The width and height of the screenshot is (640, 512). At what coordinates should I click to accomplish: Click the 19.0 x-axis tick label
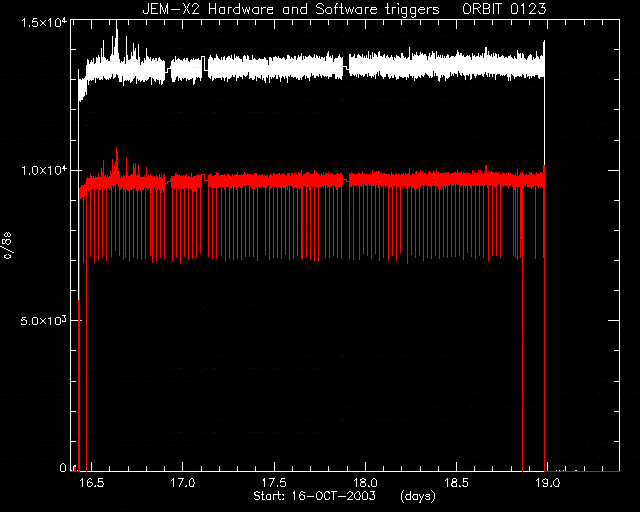pos(547,483)
